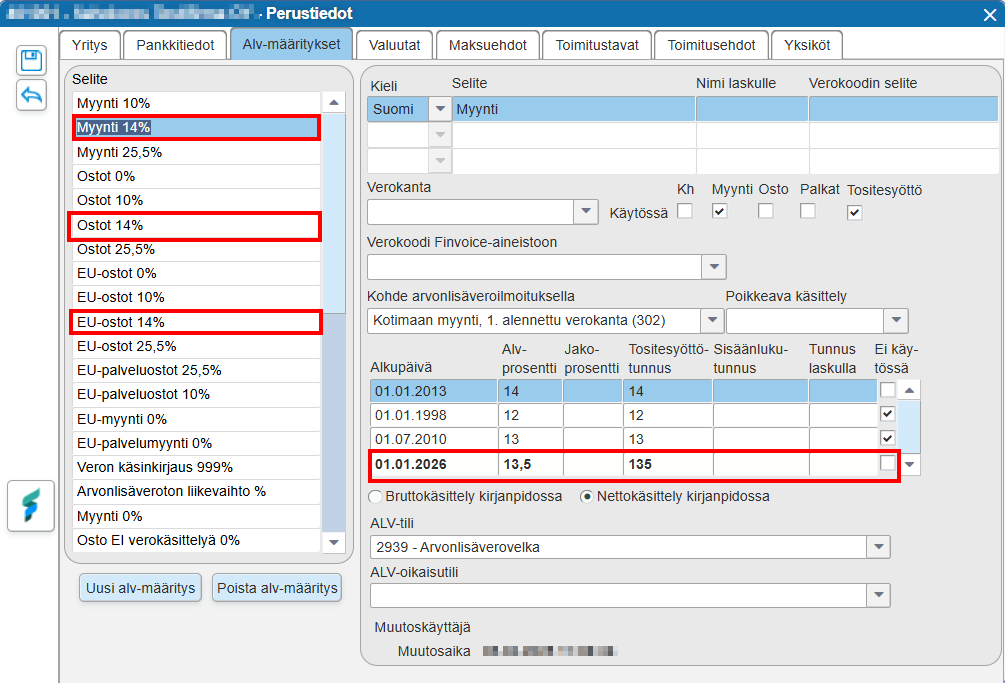Select EU-palveluostot 25,5% list row
This screenshot has width=1005, height=683.
coord(196,370)
